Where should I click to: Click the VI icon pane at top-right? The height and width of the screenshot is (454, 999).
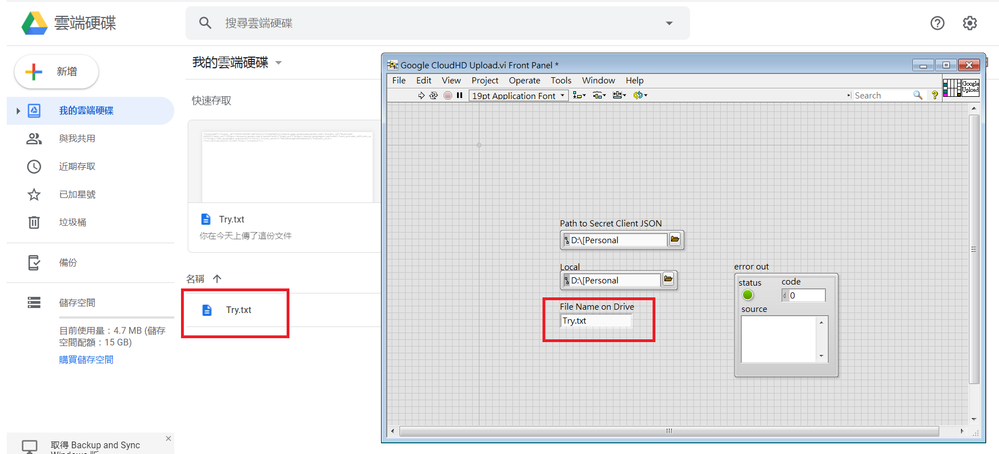pyautogui.click(x=970, y=87)
